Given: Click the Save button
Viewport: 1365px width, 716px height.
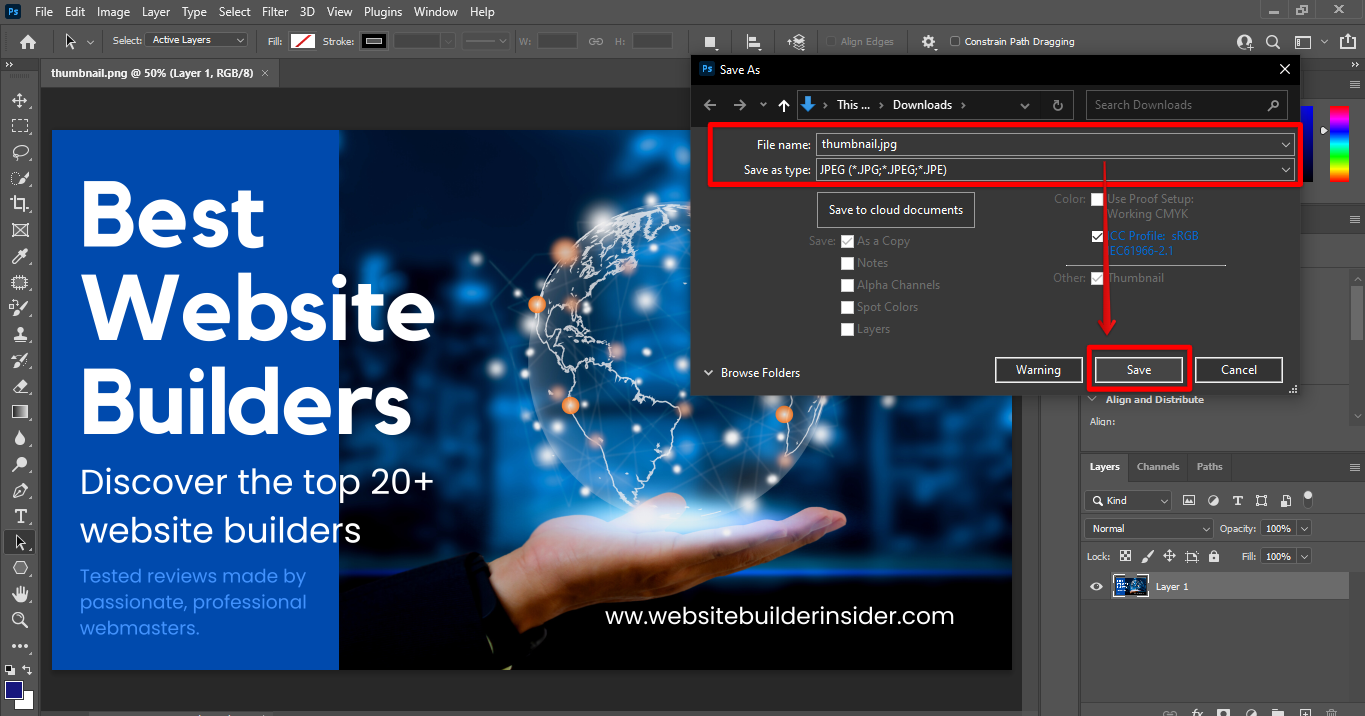Looking at the screenshot, I should [x=1139, y=370].
